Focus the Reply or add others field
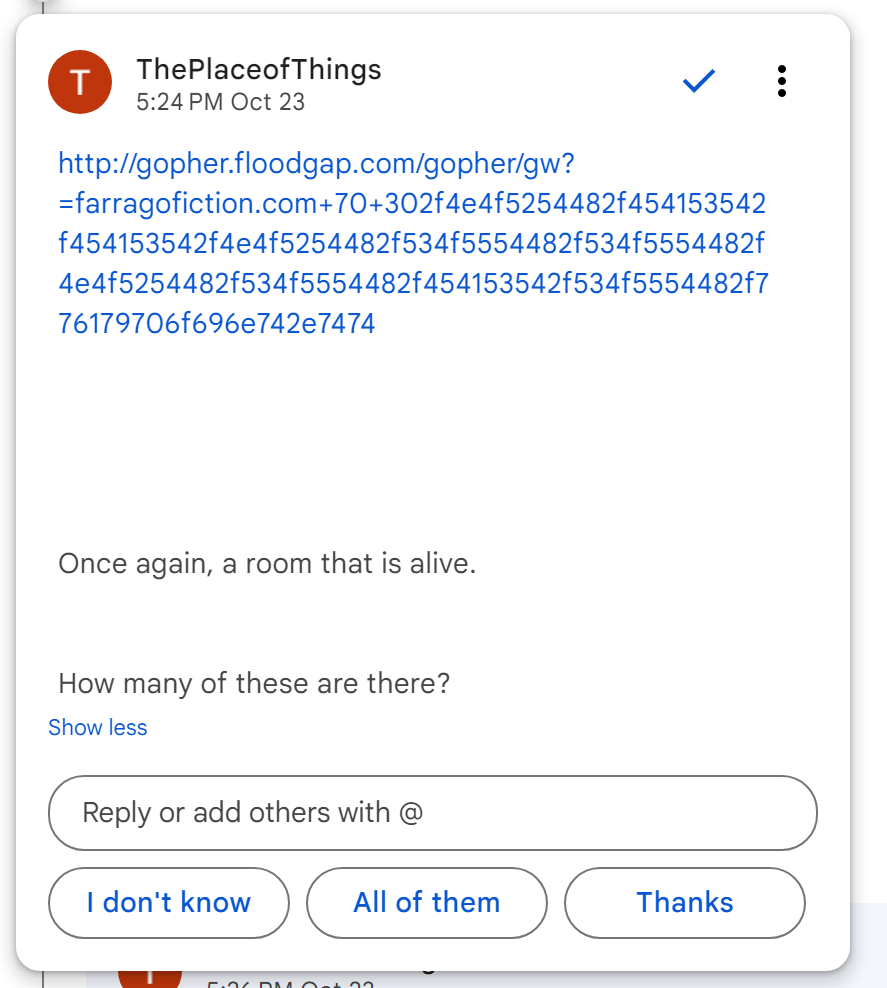The height and width of the screenshot is (988, 887). pos(432,812)
